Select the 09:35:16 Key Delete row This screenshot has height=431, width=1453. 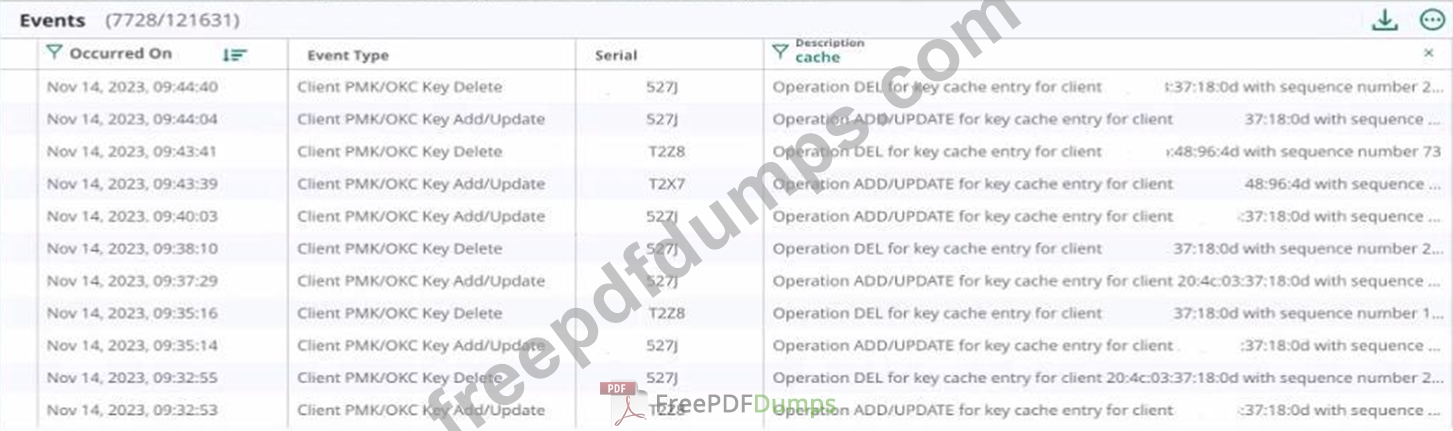(x=726, y=313)
